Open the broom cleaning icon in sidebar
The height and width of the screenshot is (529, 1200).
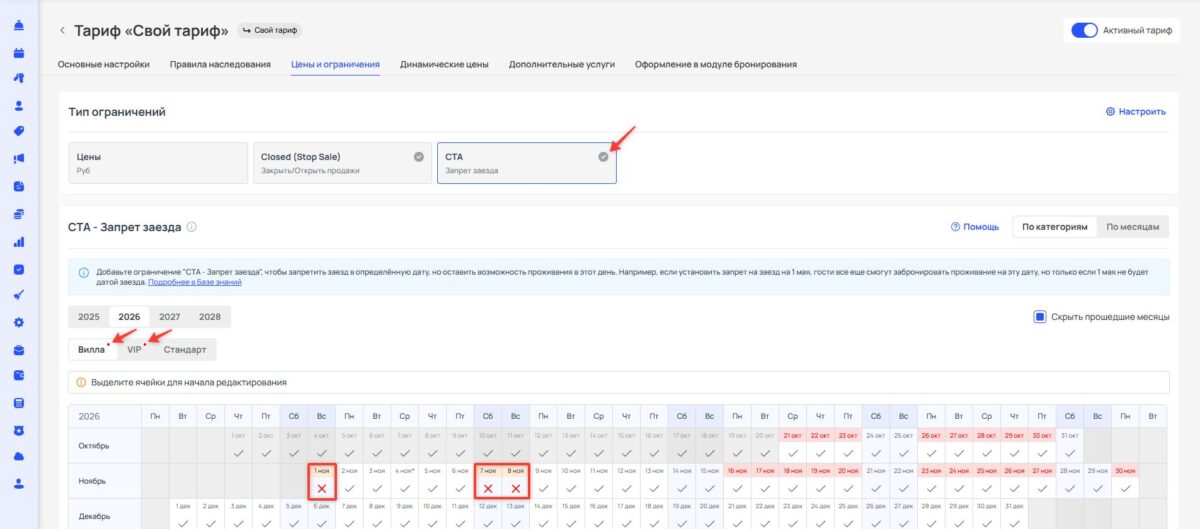click(19, 295)
